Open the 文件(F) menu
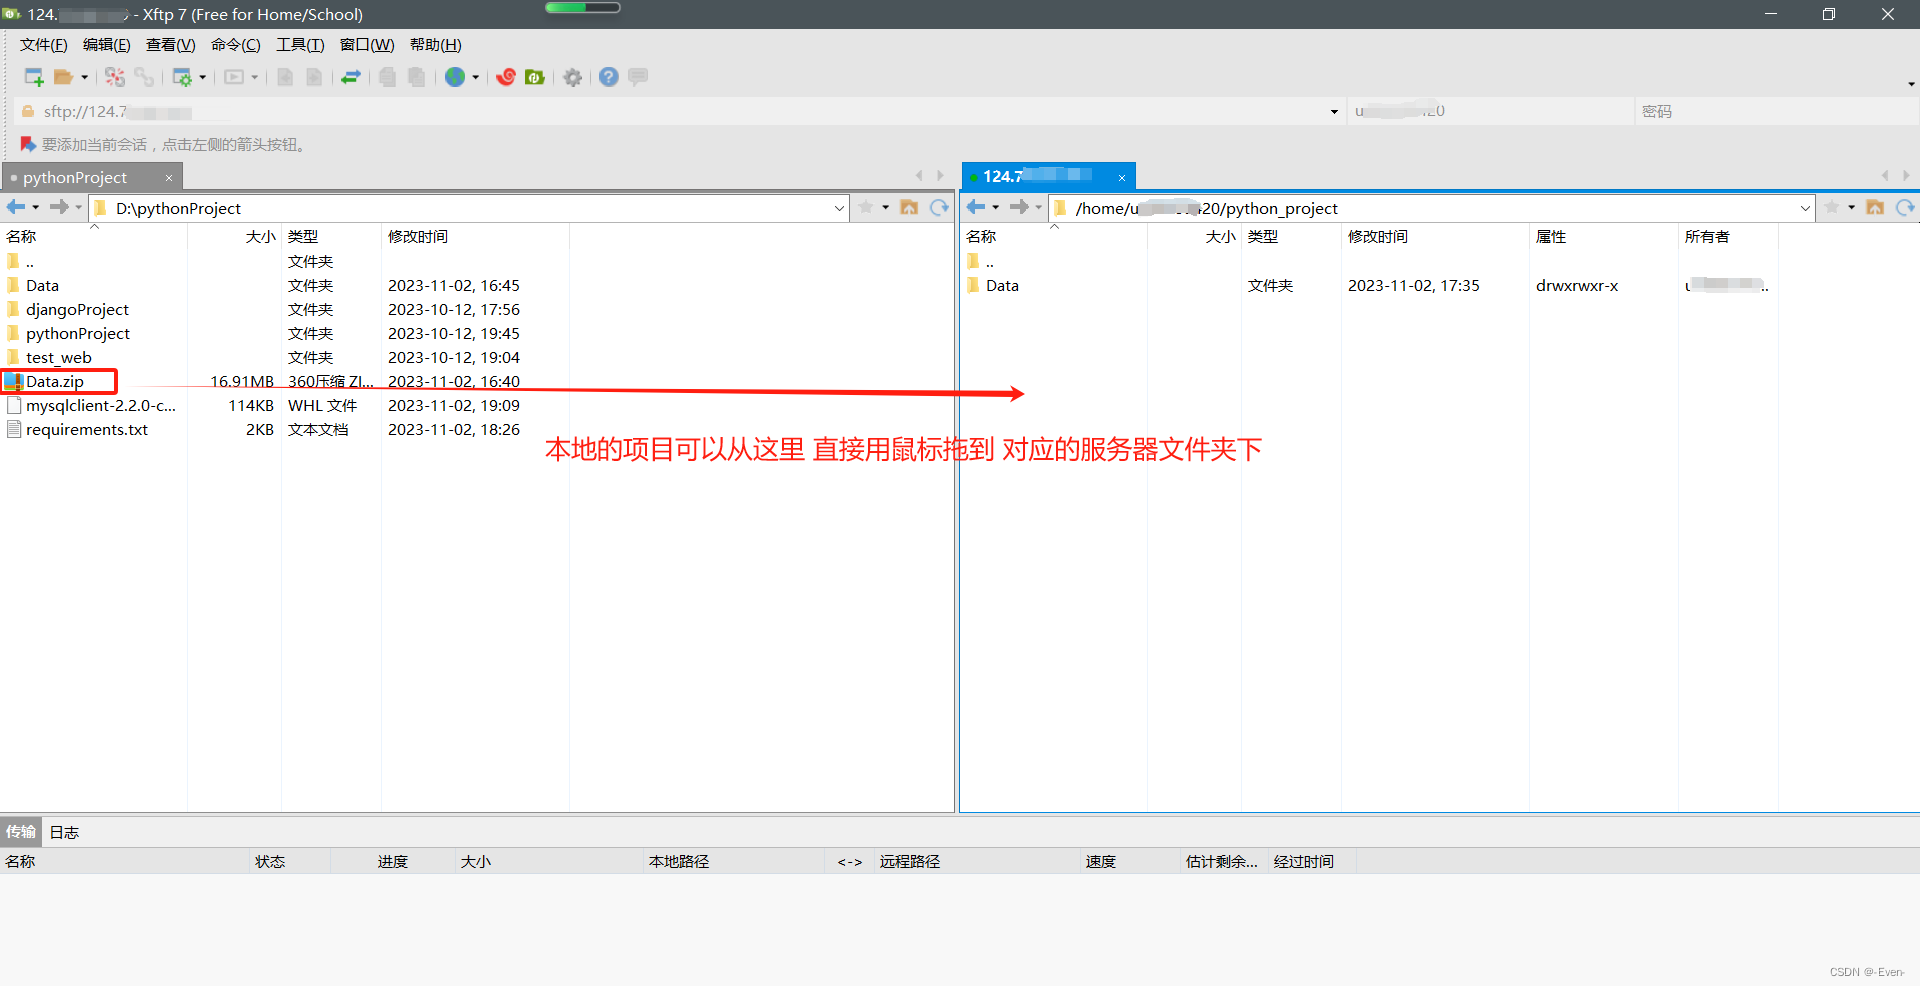 click(x=44, y=45)
